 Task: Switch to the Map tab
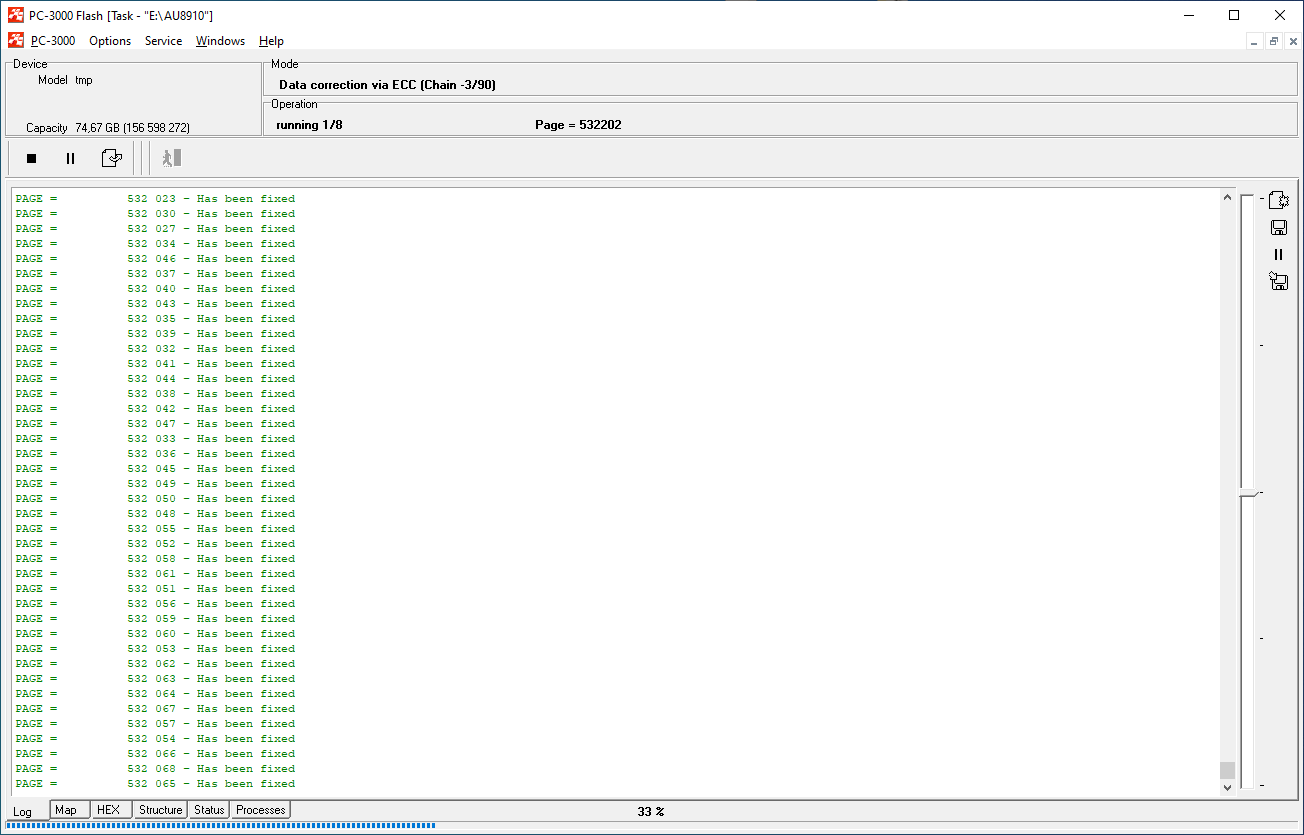[66, 810]
